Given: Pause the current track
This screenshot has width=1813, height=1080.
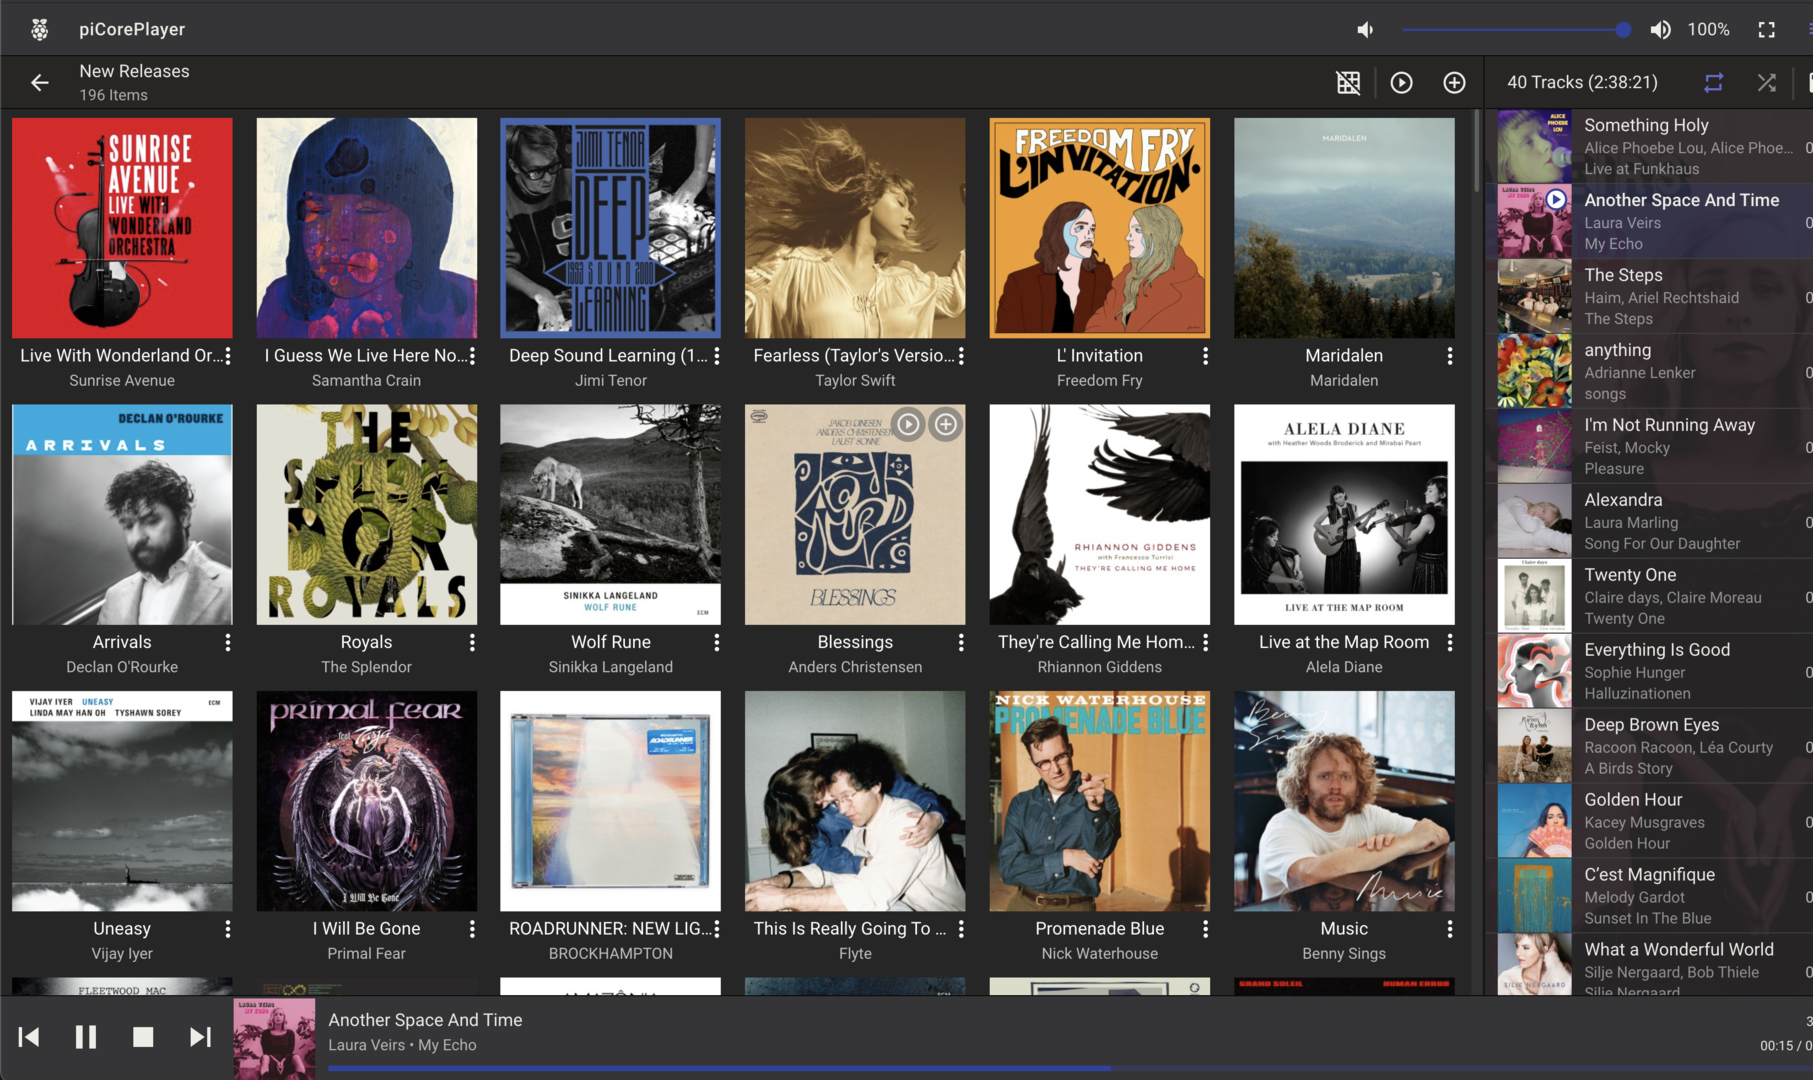Looking at the screenshot, I should pos(86,1037).
